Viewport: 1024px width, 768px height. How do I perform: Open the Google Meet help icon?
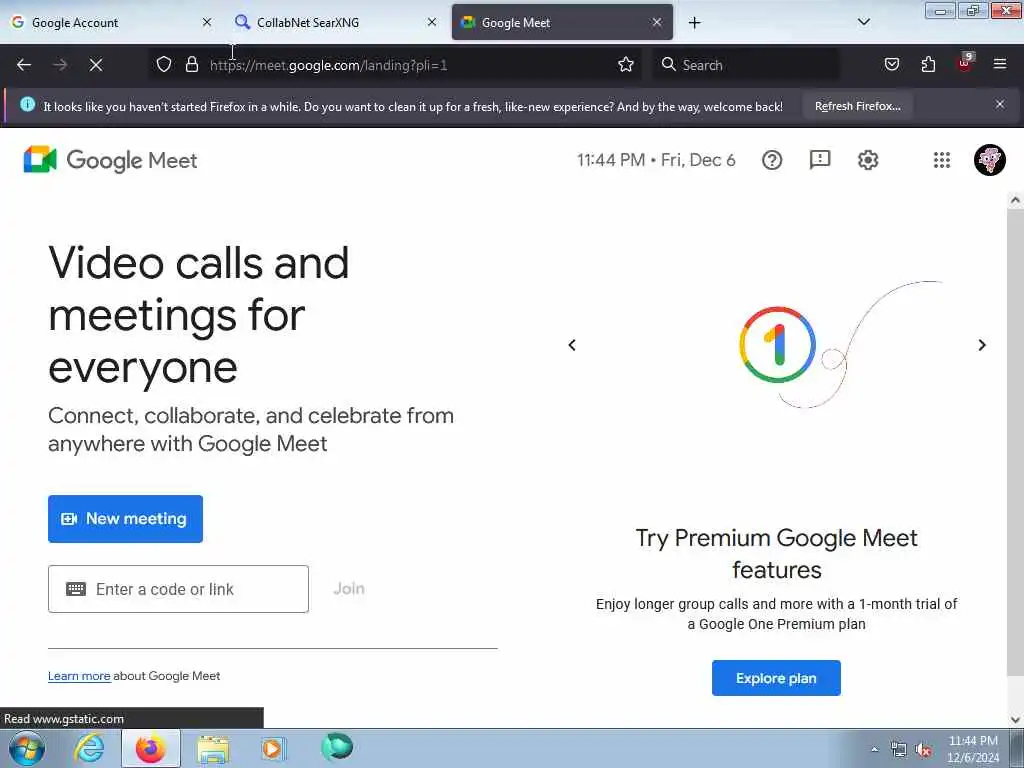pyautogui.click(x=771, y=160)
